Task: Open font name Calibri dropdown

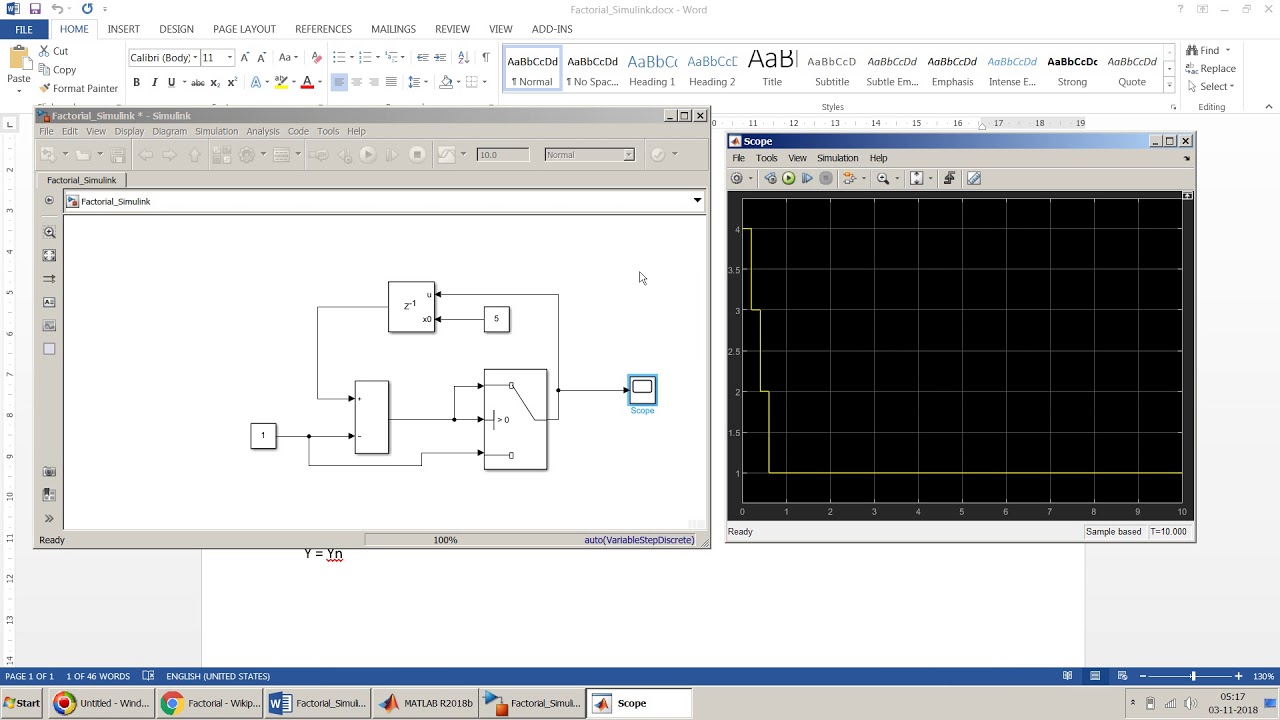Action: point(195,57)
